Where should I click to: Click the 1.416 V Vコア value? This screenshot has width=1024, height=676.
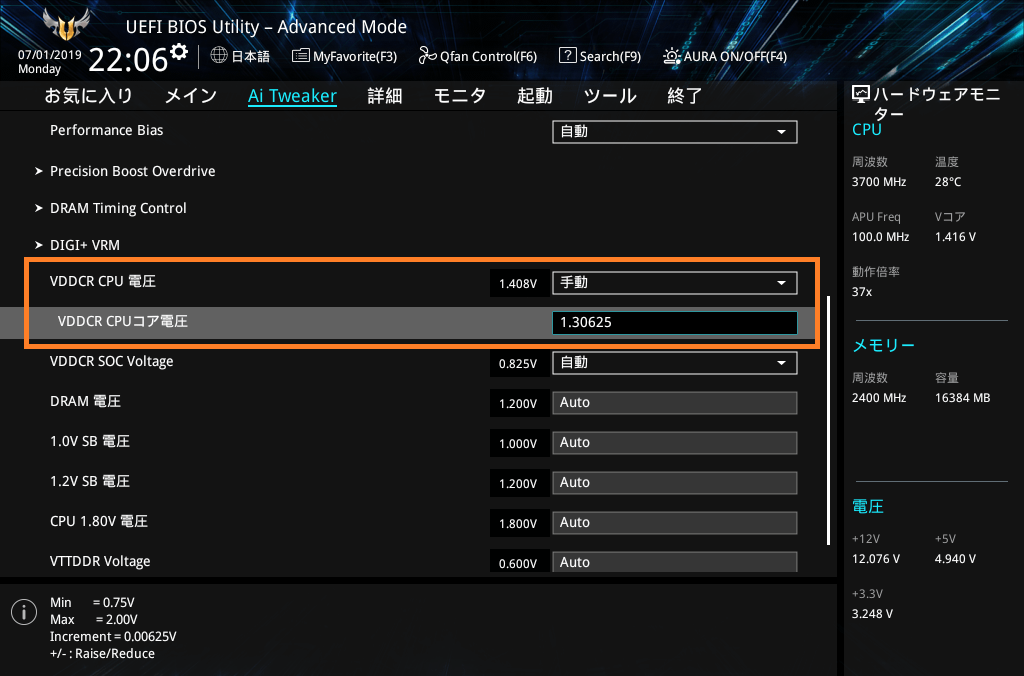click(955, 237)
